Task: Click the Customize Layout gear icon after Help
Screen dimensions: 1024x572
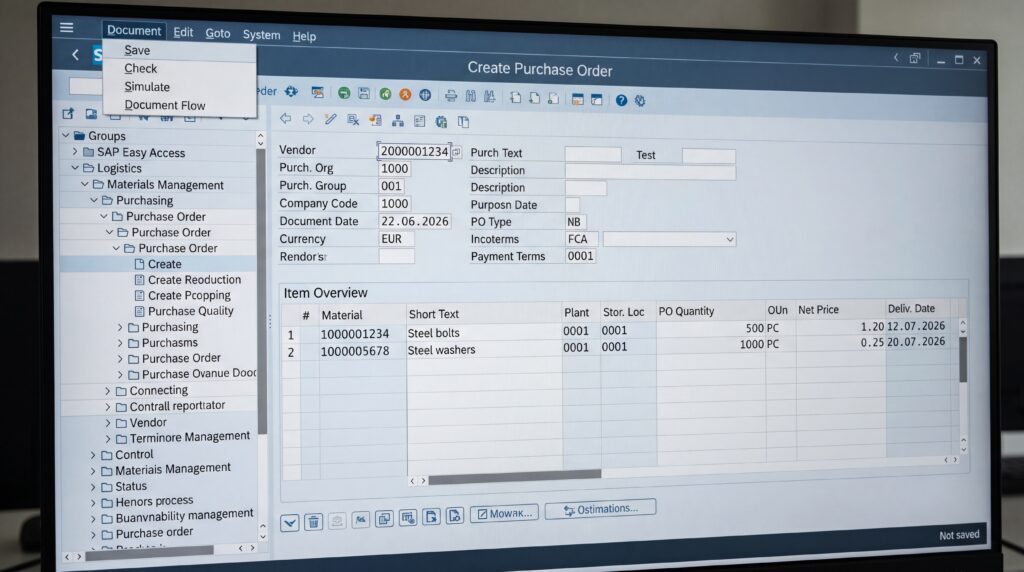Action: pyautogui.click(x=640, y=101)
